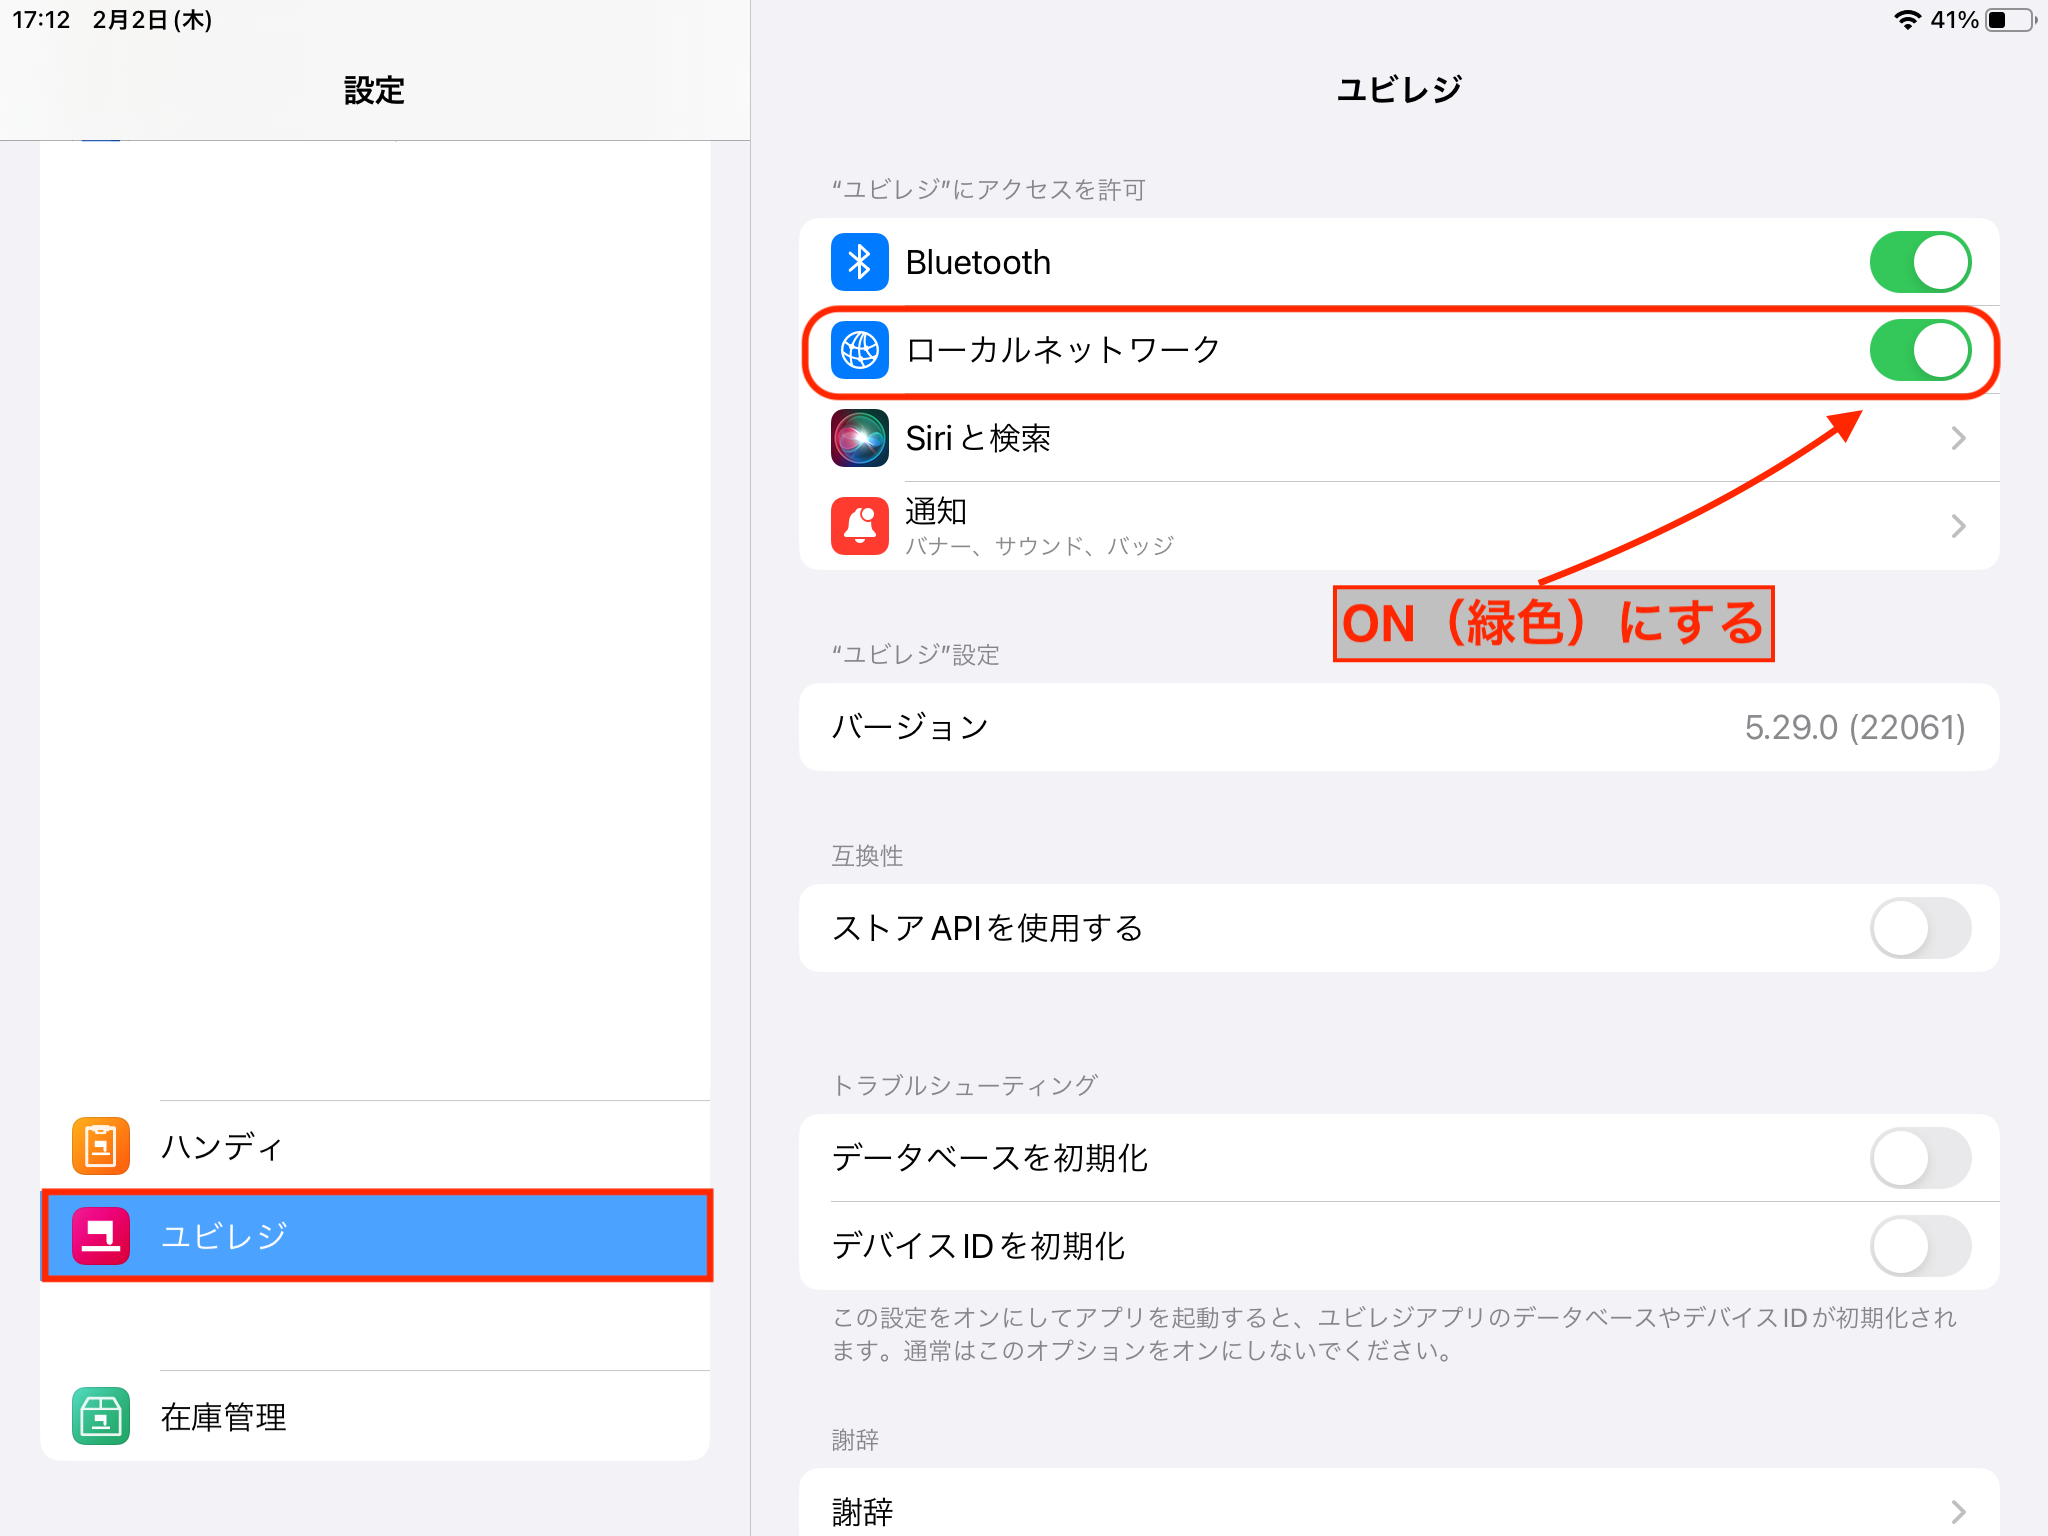The image size is (2048, 1536).
Task: Tap the この設定をオンにして footer note
Action: (x=1394, y=1334)
